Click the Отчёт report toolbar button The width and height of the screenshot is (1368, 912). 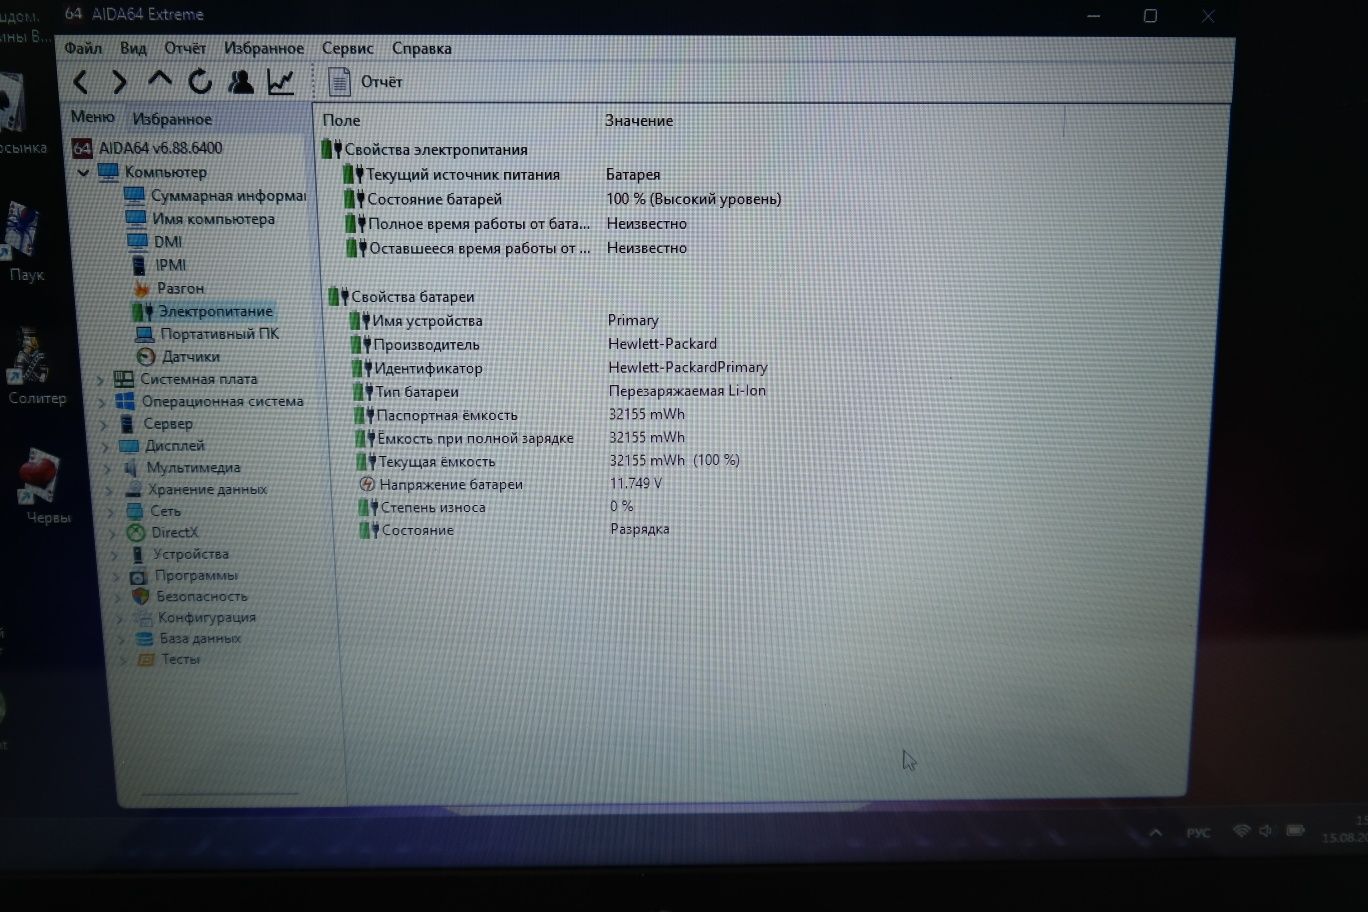pyautogui.click(x=365, y=82)
